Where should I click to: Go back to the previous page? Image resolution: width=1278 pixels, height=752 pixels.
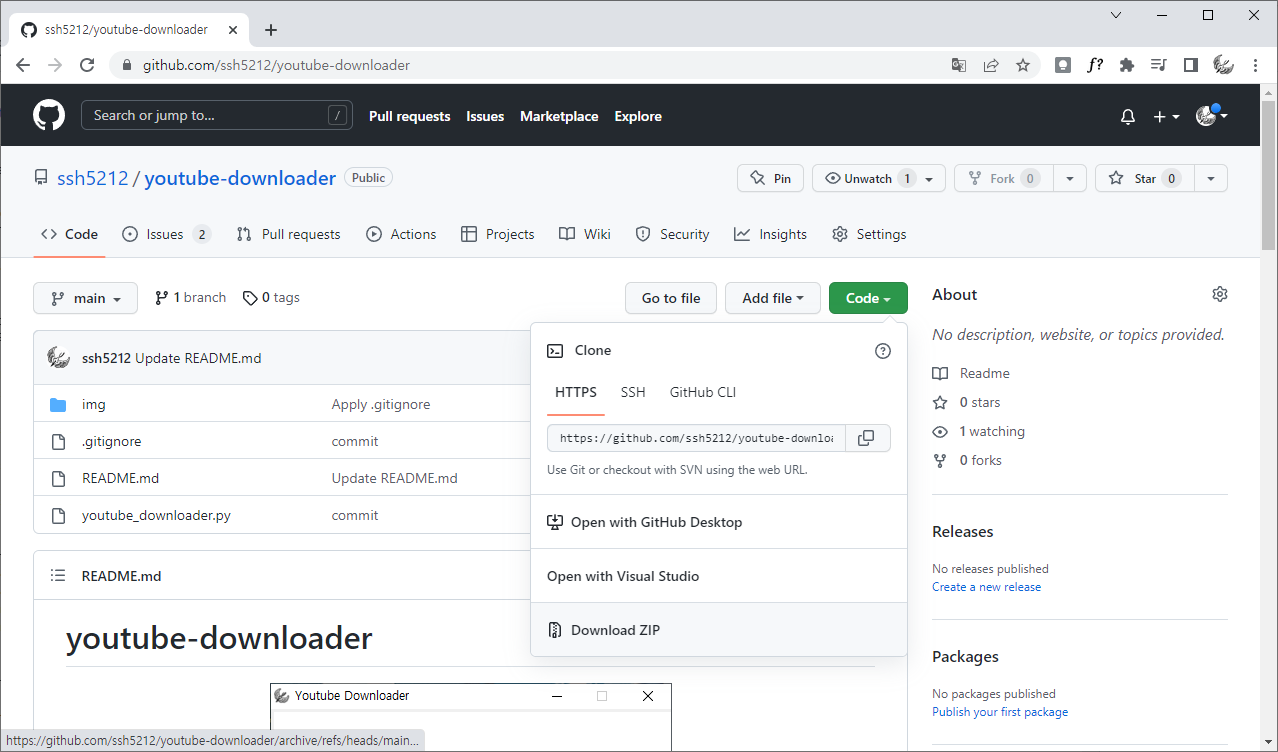point(23,65)
